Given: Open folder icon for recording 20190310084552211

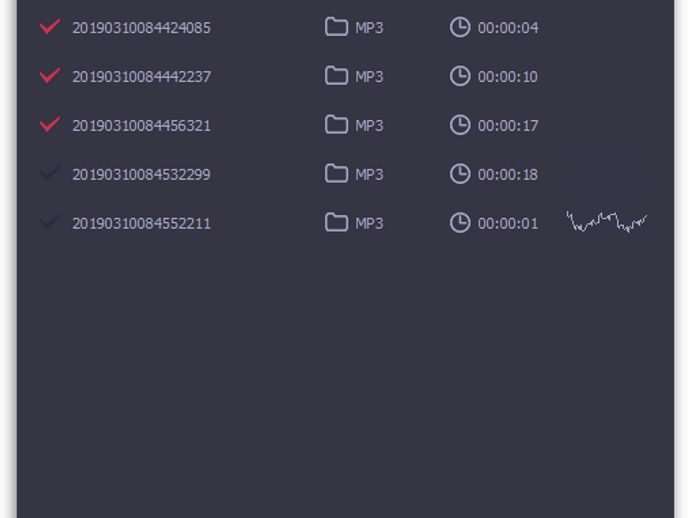Looking at the screenshot, I should point(336,222).
